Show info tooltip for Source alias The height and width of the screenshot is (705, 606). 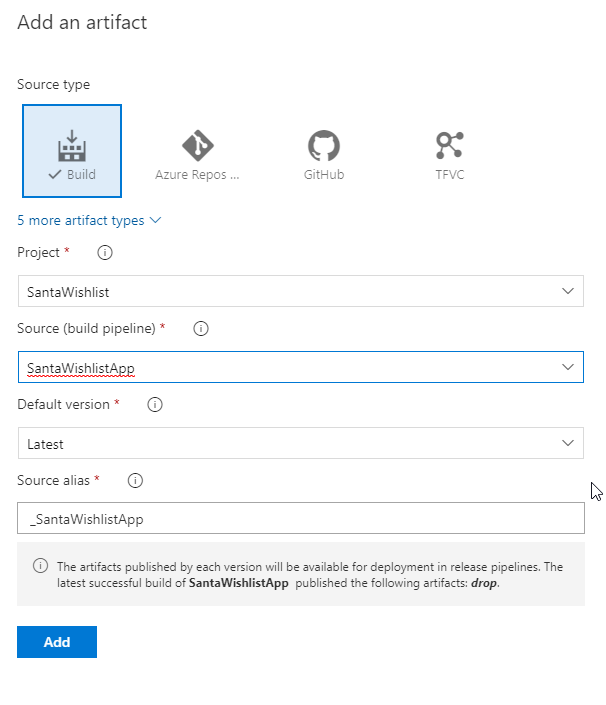click(x=135, y=480)
